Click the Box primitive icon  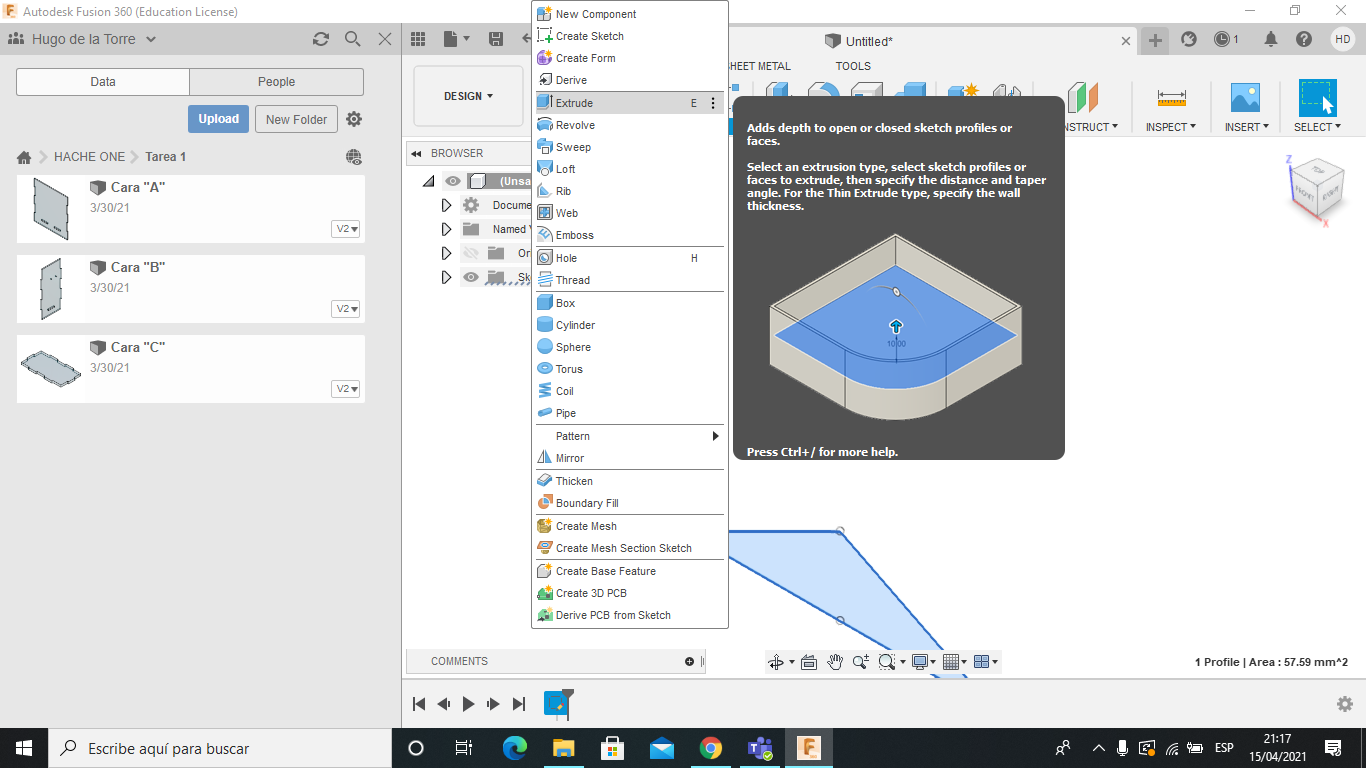pos(545,303)
